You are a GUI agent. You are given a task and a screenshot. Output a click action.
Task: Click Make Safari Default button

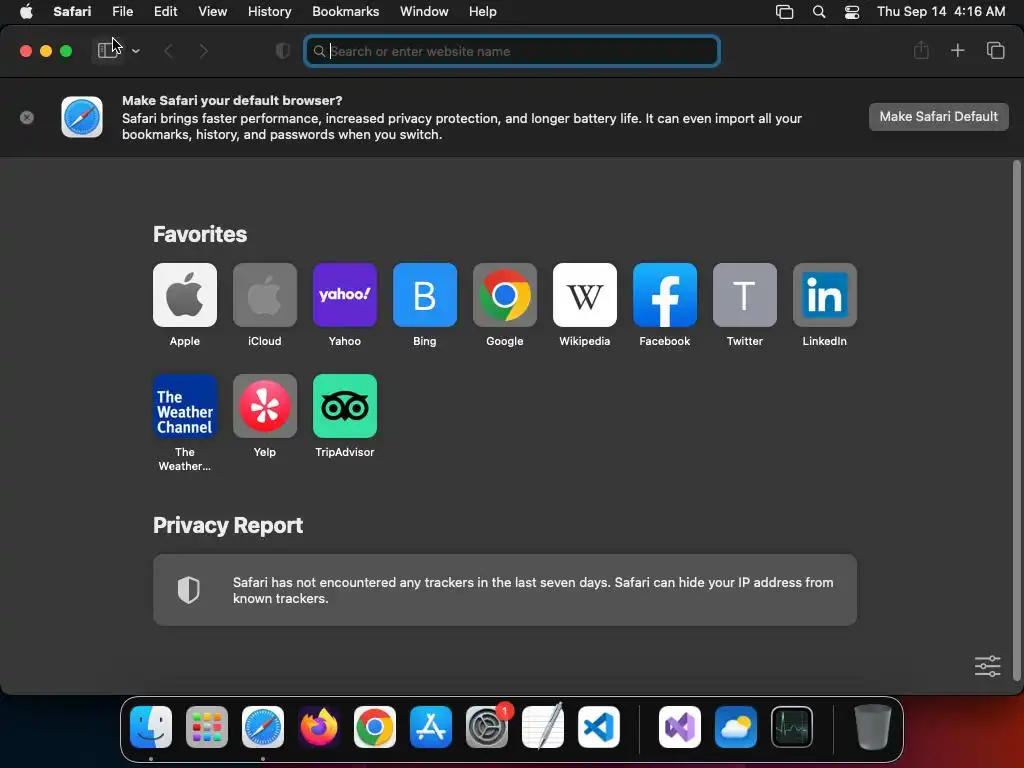pos(938,117)
